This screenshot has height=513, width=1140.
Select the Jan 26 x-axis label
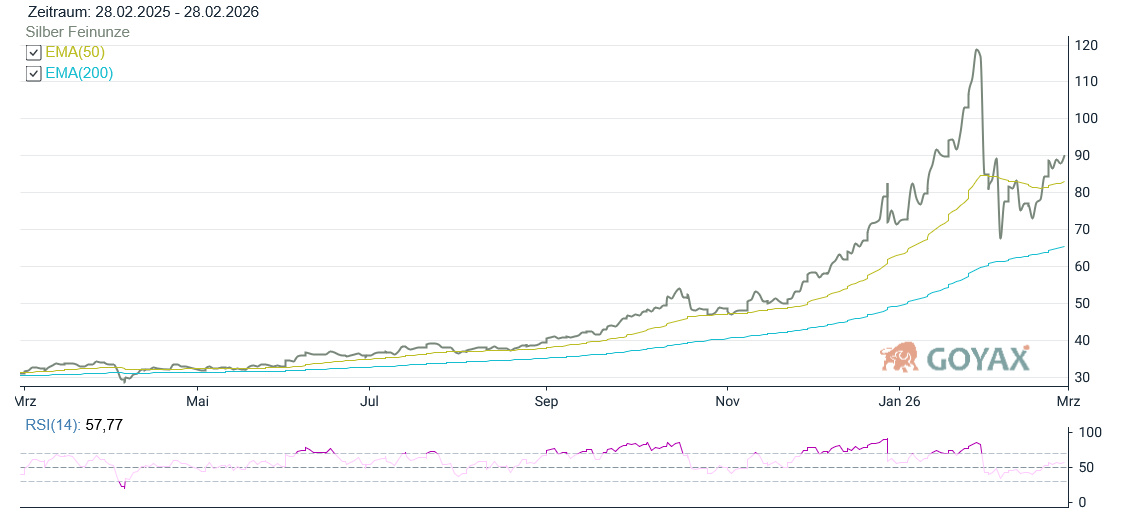tap(898, 401)
